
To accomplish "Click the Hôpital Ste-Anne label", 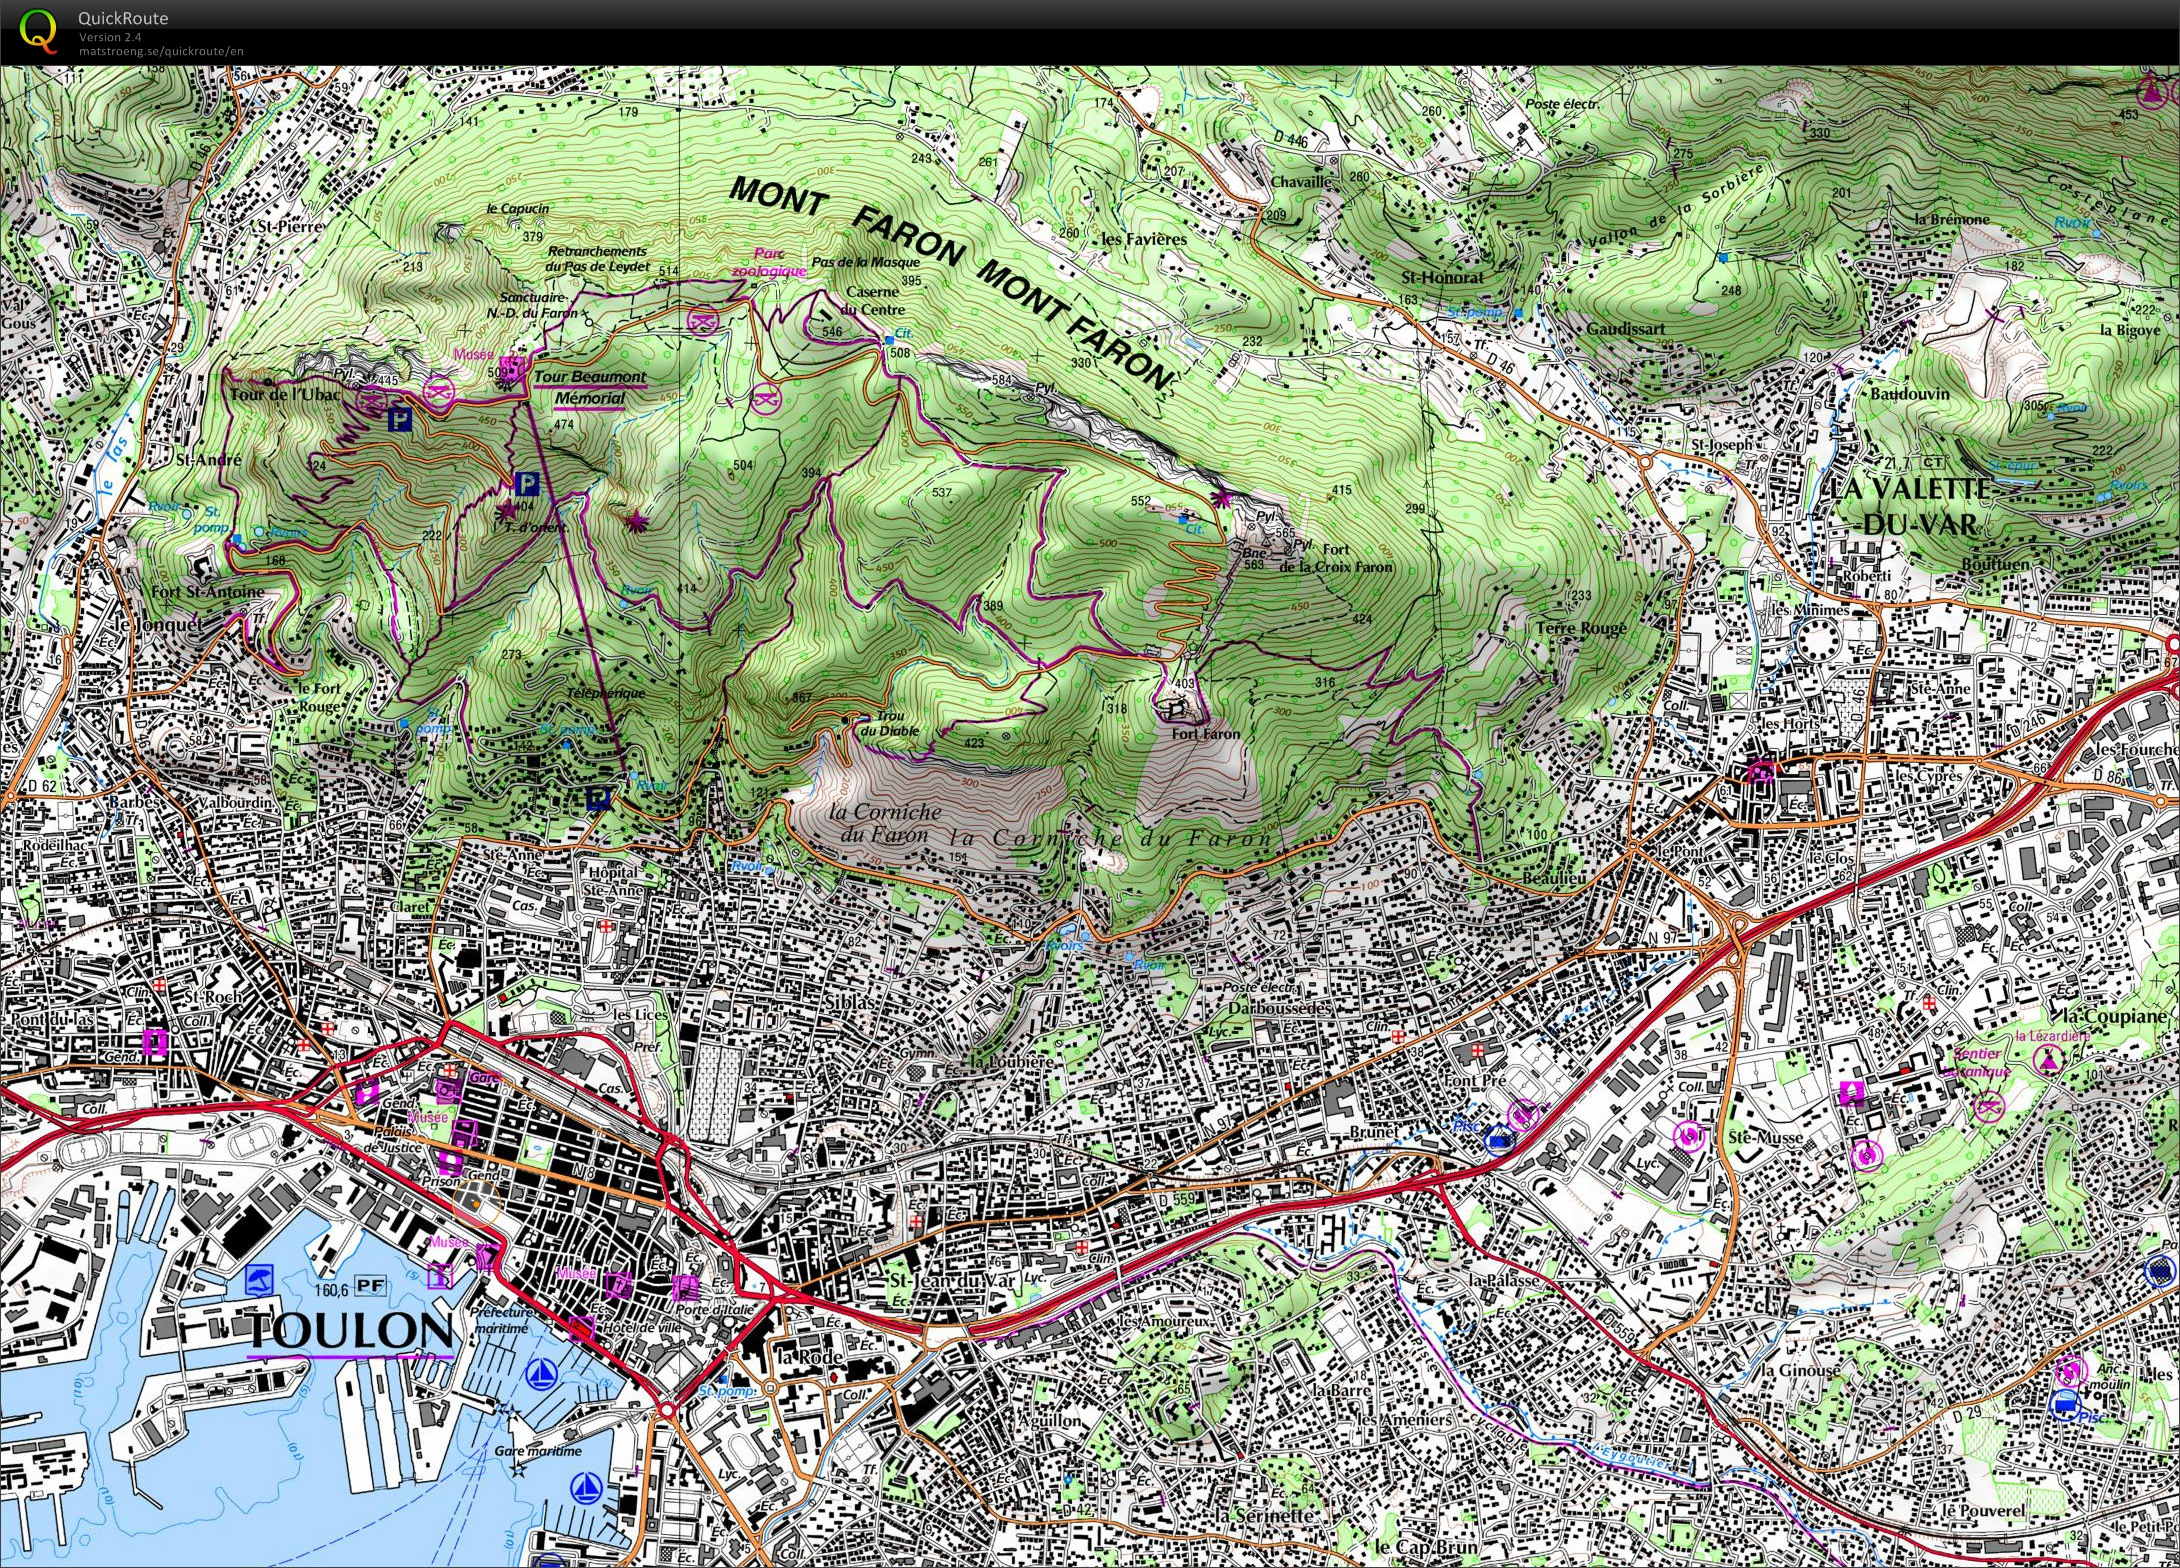I will click(x=613, y=880).
